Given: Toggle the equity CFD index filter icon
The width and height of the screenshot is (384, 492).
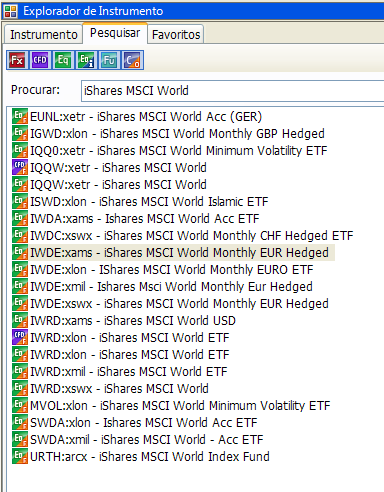Looking at the screenshot, I should 86,60.
